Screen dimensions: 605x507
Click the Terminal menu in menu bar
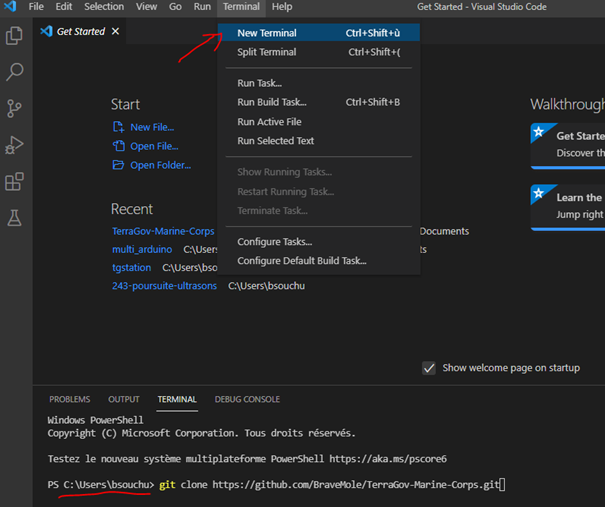241,7
